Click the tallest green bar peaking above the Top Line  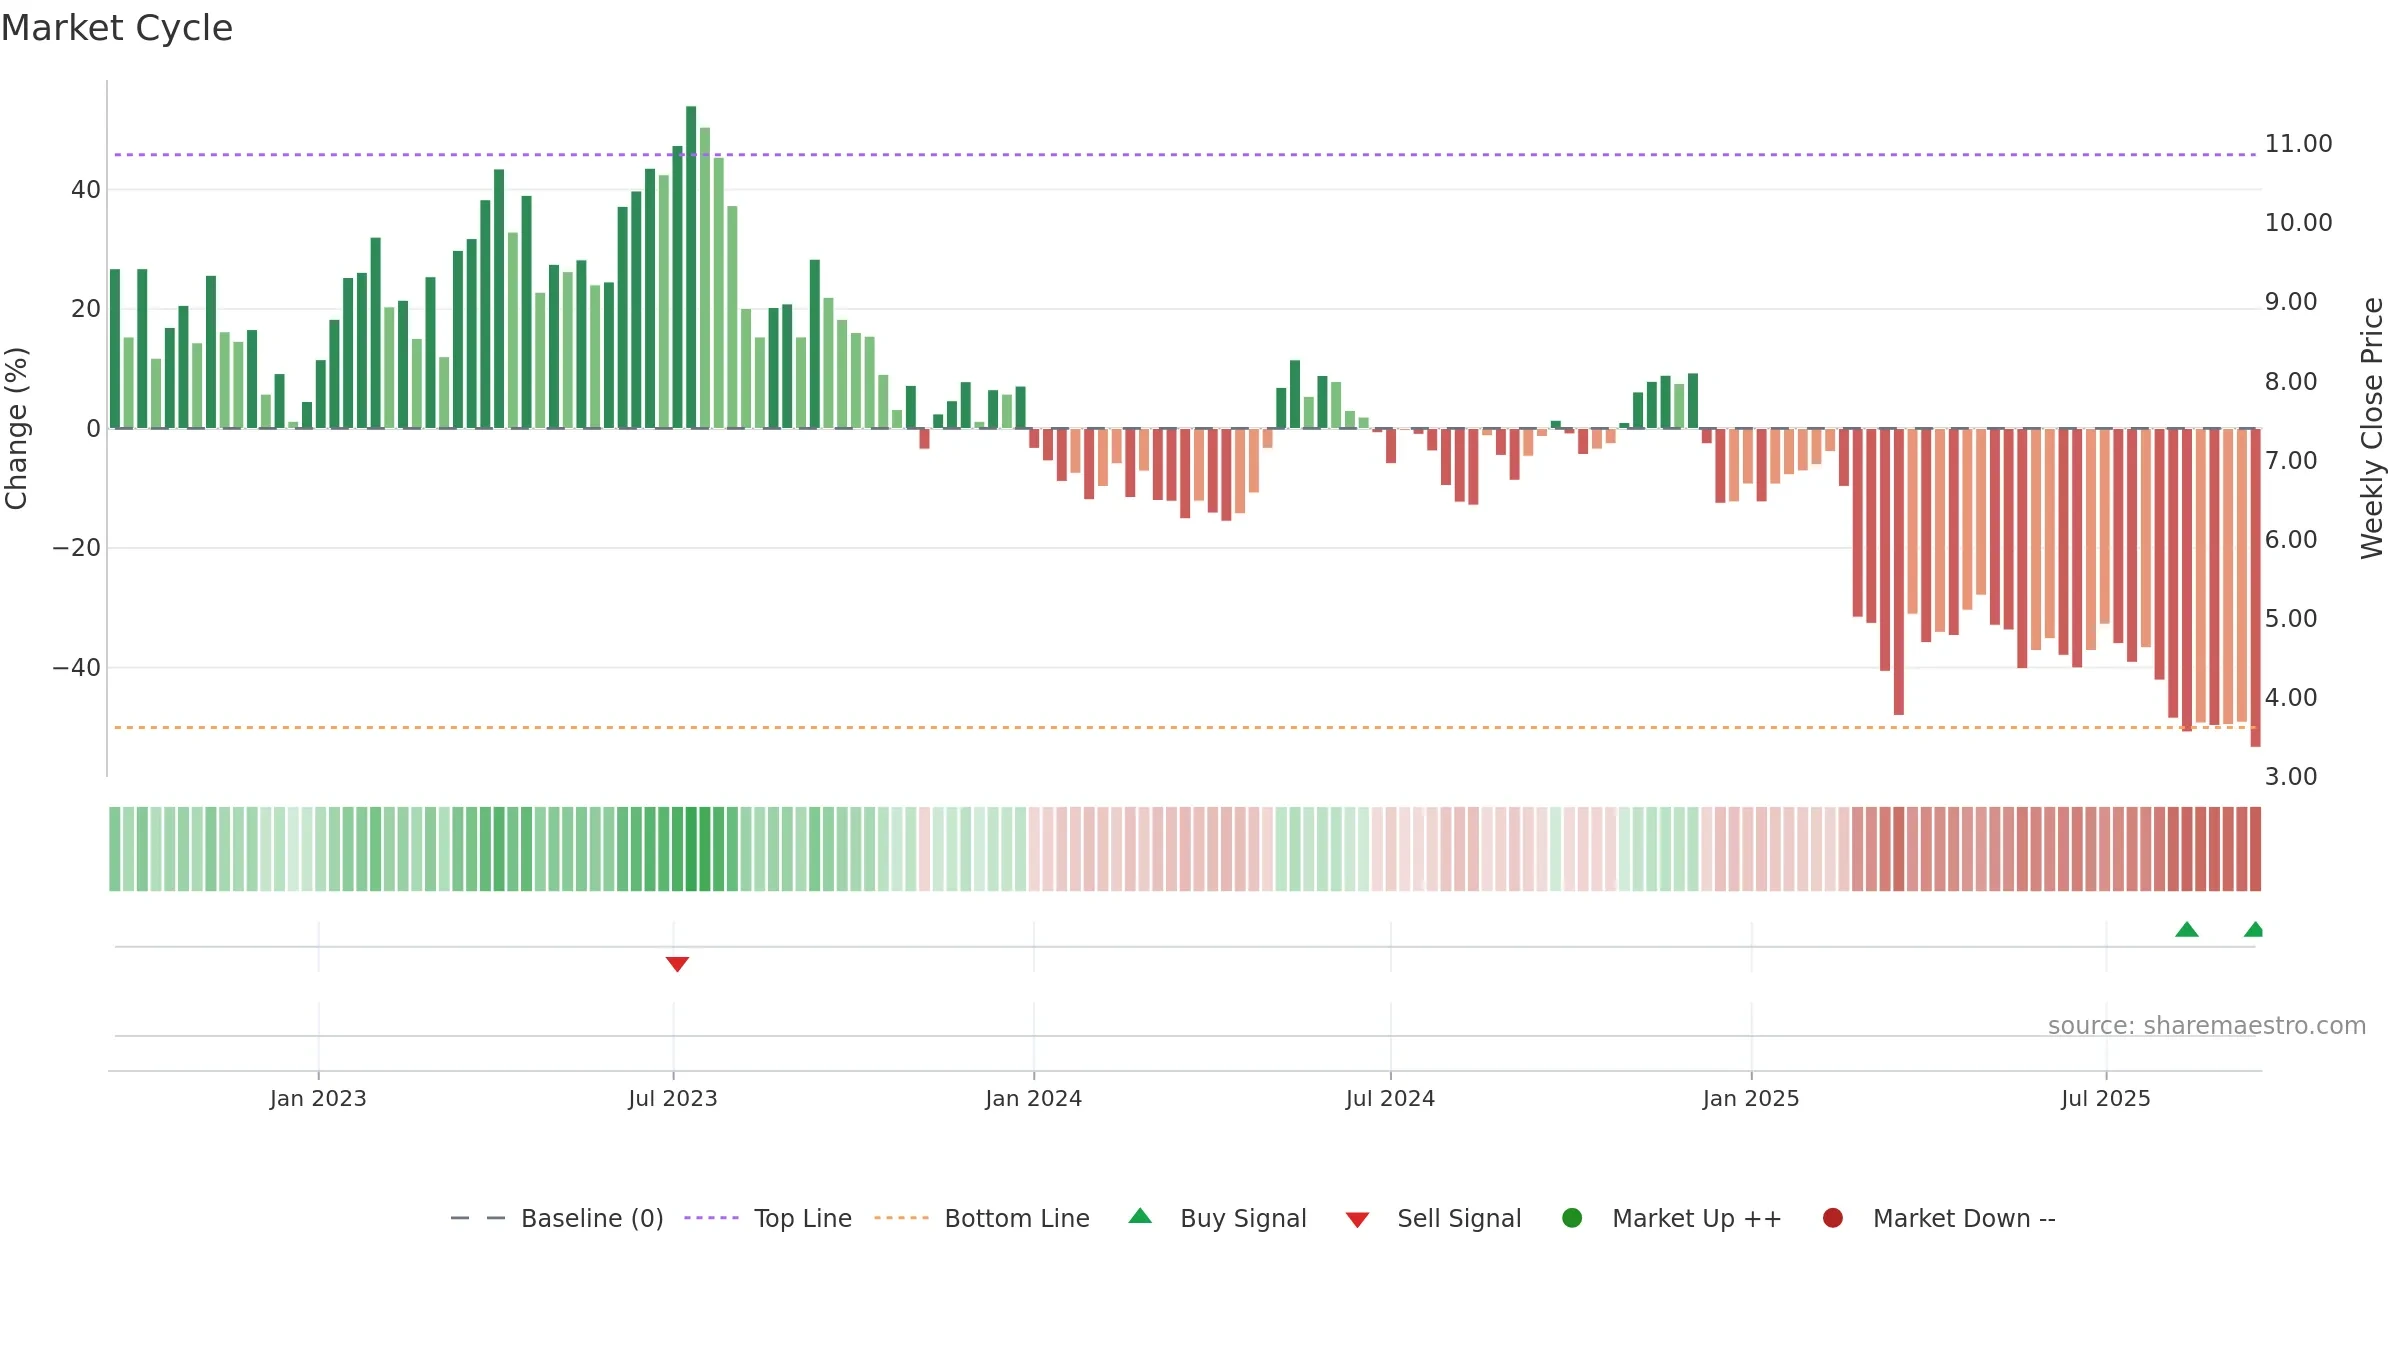[x=691, y=267]
